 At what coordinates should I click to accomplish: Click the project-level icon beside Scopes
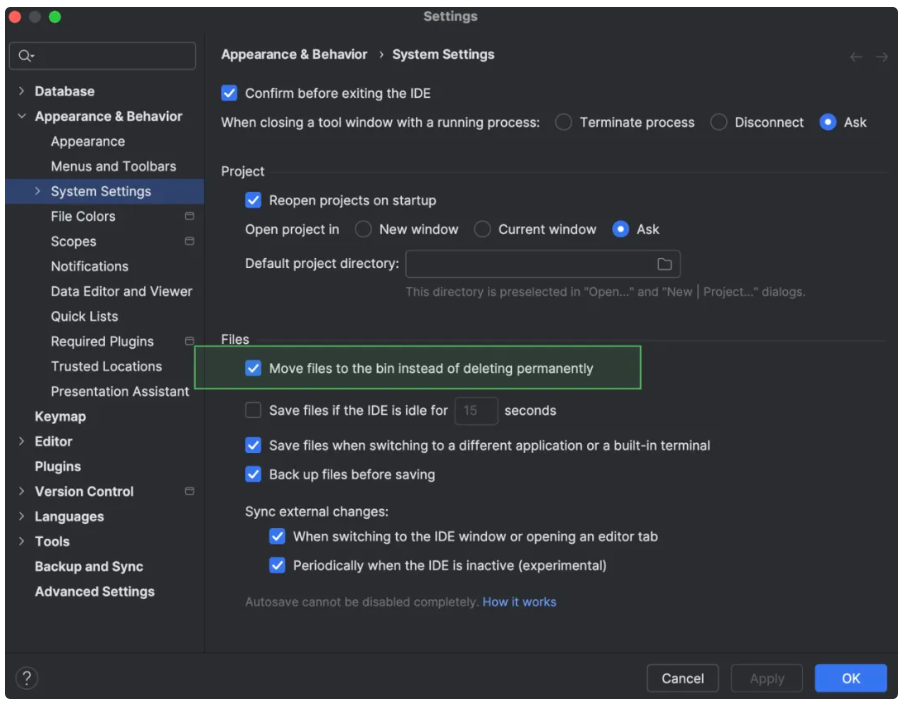[x=189, y=241]
